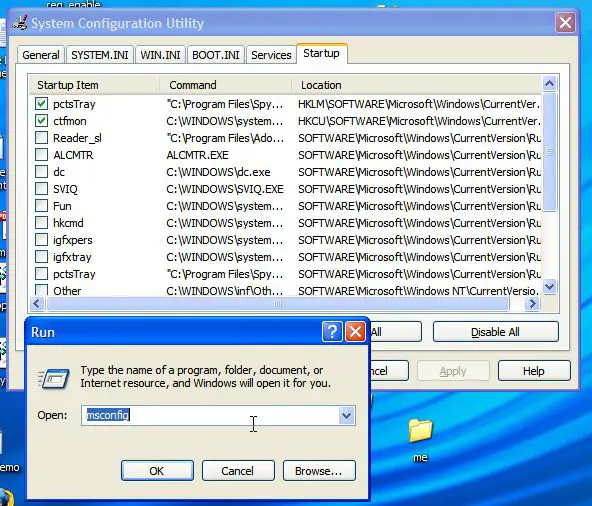This screenshot has height=506, width=592.
Task: Enable the igfxtray startup item
Action: [41, 256]
